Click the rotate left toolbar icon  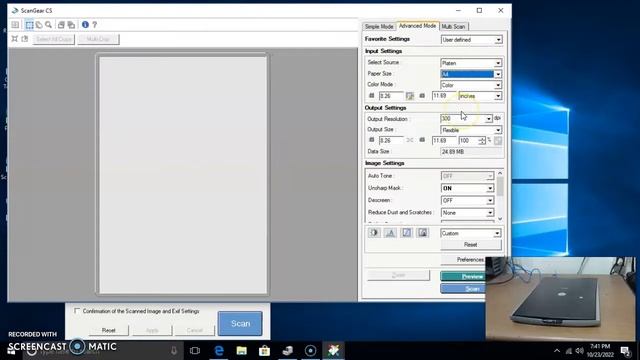click(x=61, y=25)
